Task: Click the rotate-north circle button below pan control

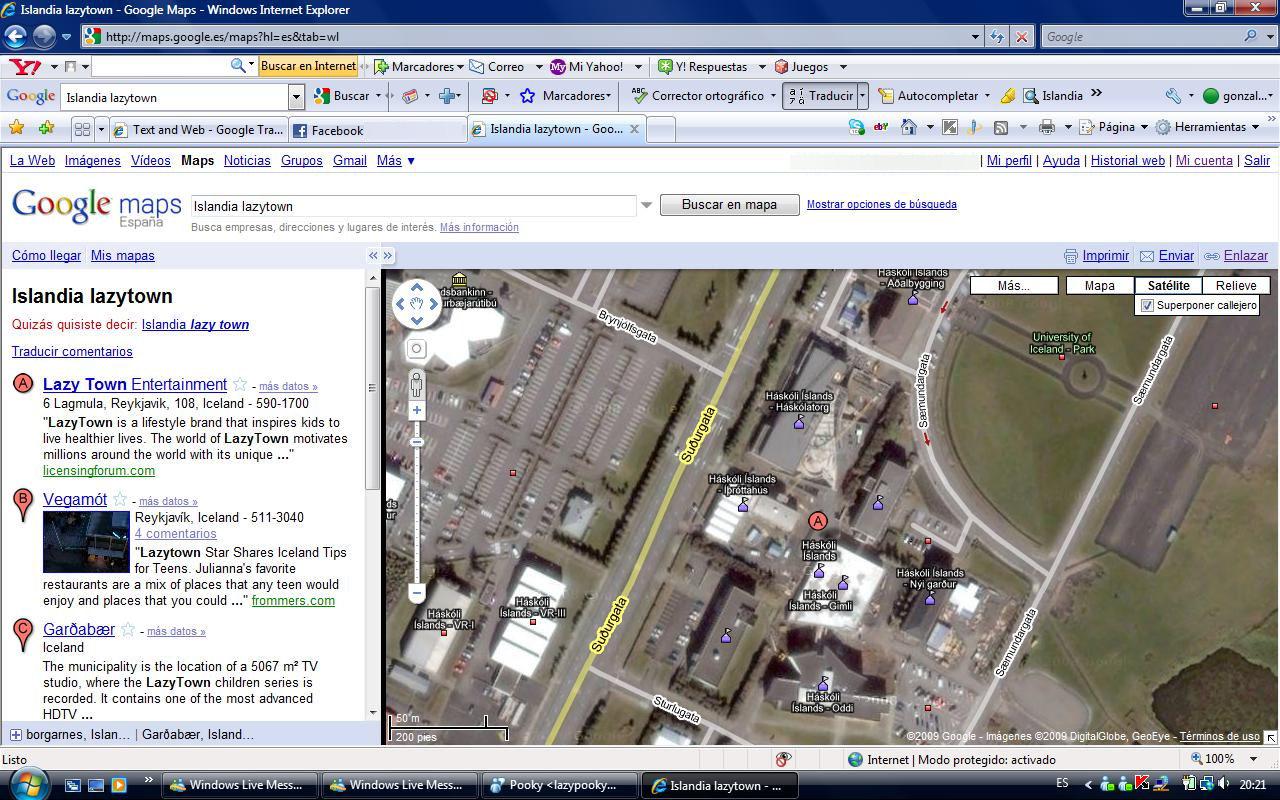Action: (417, 349)
